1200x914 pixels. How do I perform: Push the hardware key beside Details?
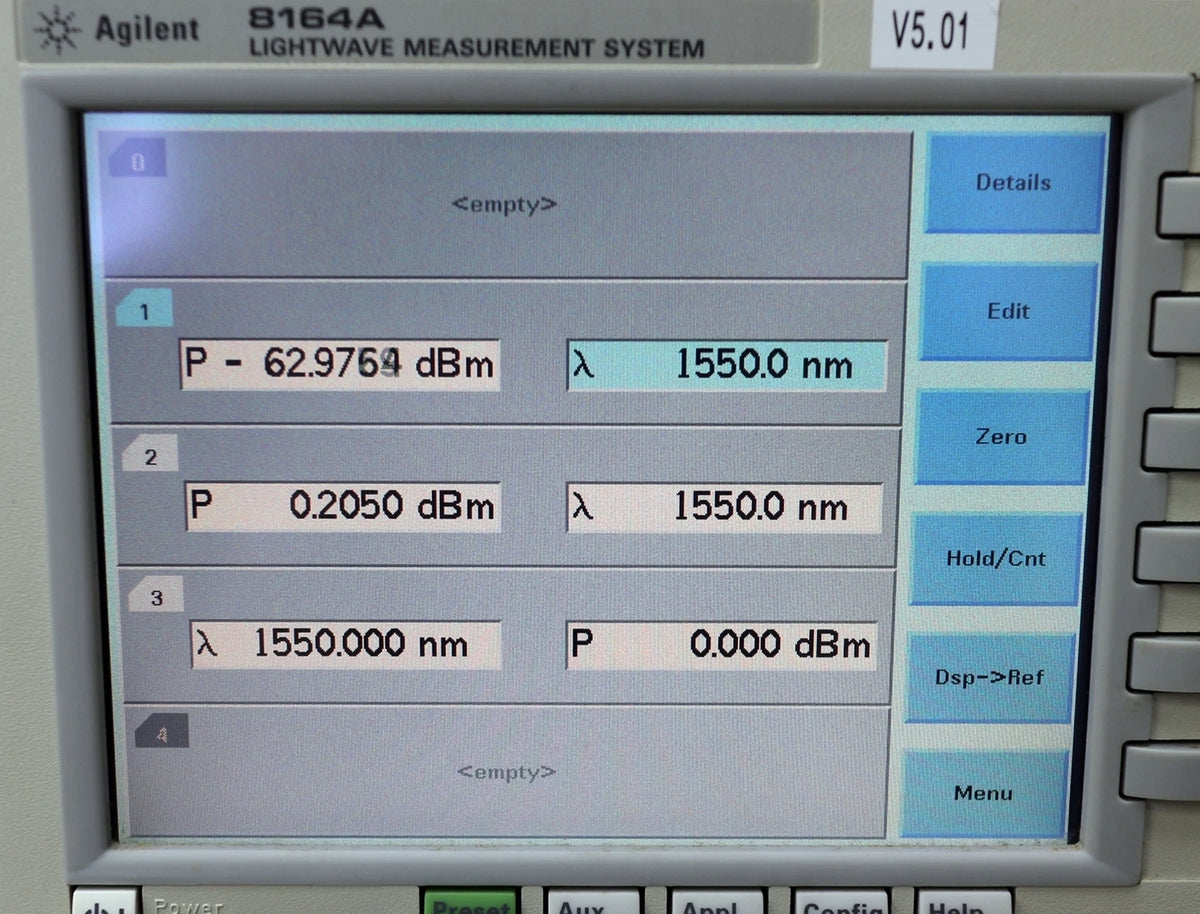pyautogui.click(x=1180, y=205)
